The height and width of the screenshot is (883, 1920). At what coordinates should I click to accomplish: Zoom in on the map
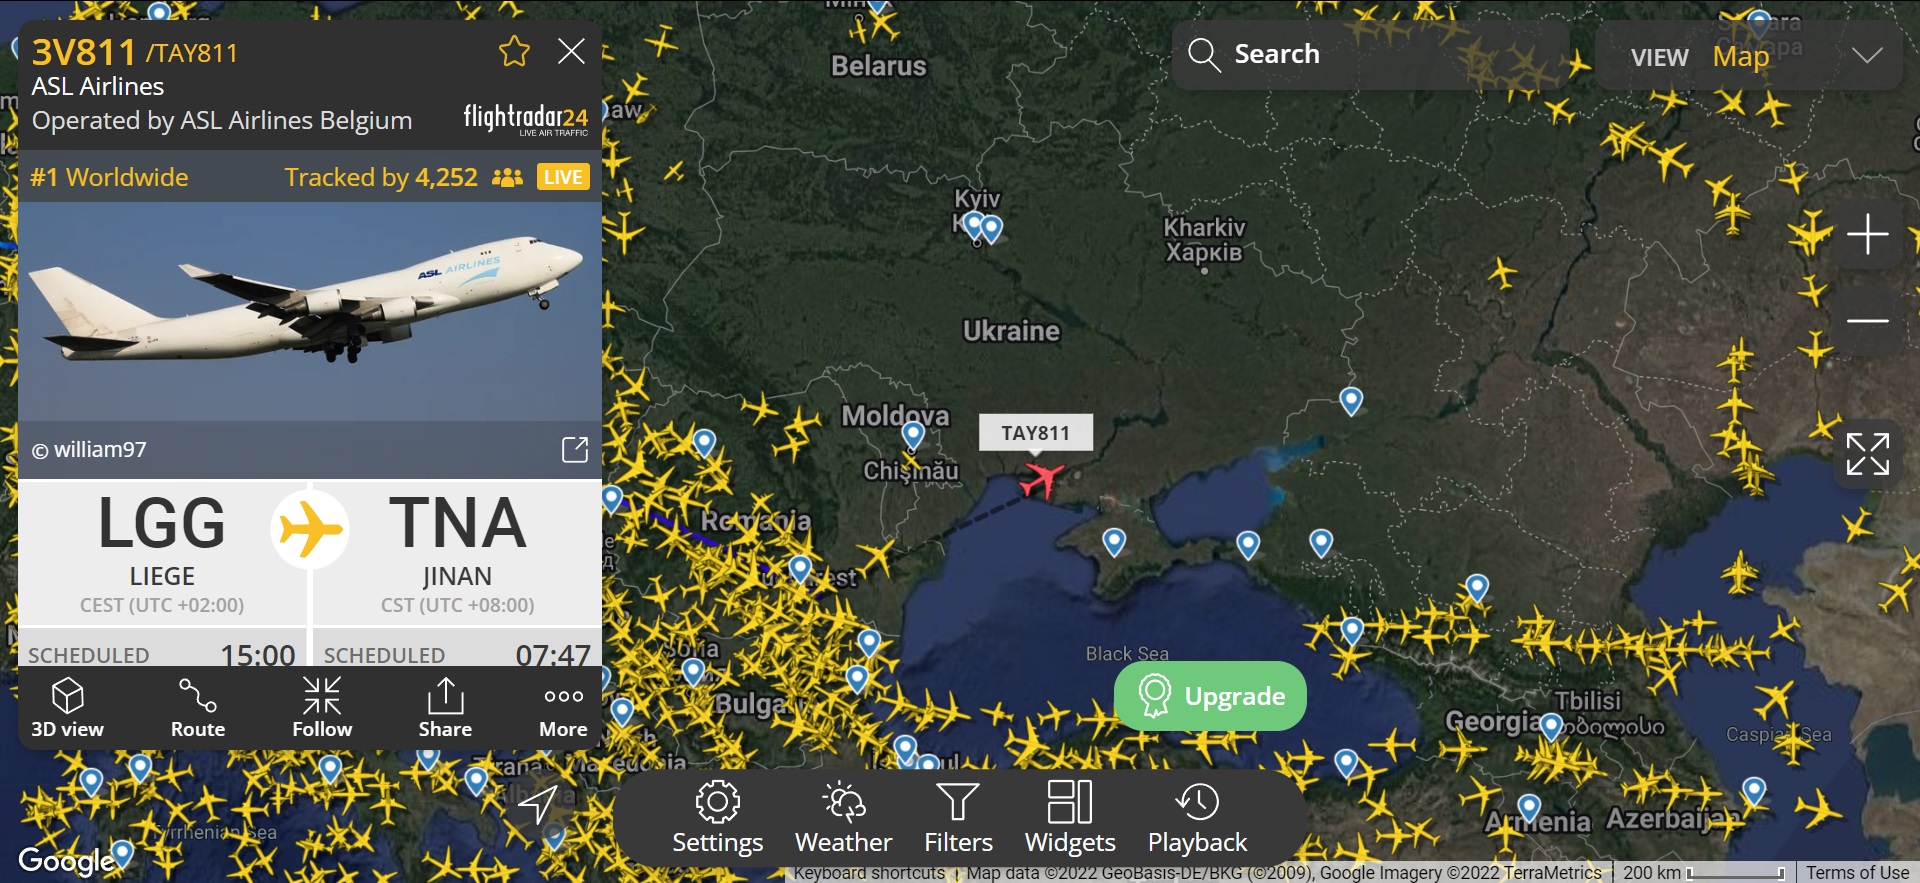[x=1867, y=235]
